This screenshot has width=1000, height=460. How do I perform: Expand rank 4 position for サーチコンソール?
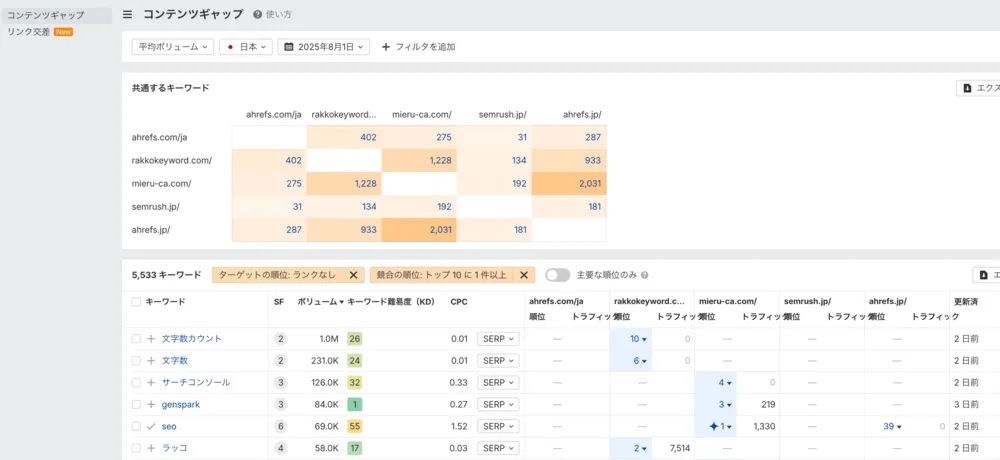[725, 382]
